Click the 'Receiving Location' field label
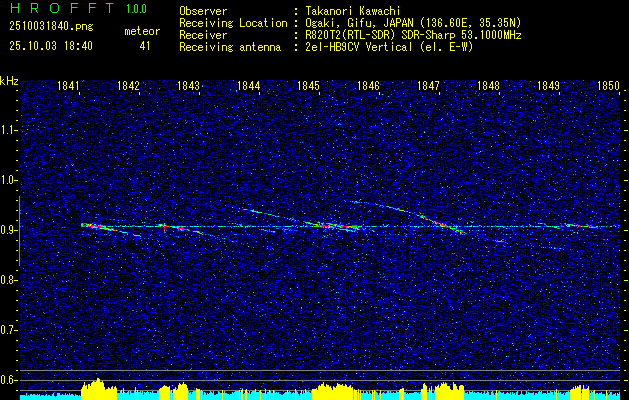This screenshot has width=629, height=400. point(233,23)
